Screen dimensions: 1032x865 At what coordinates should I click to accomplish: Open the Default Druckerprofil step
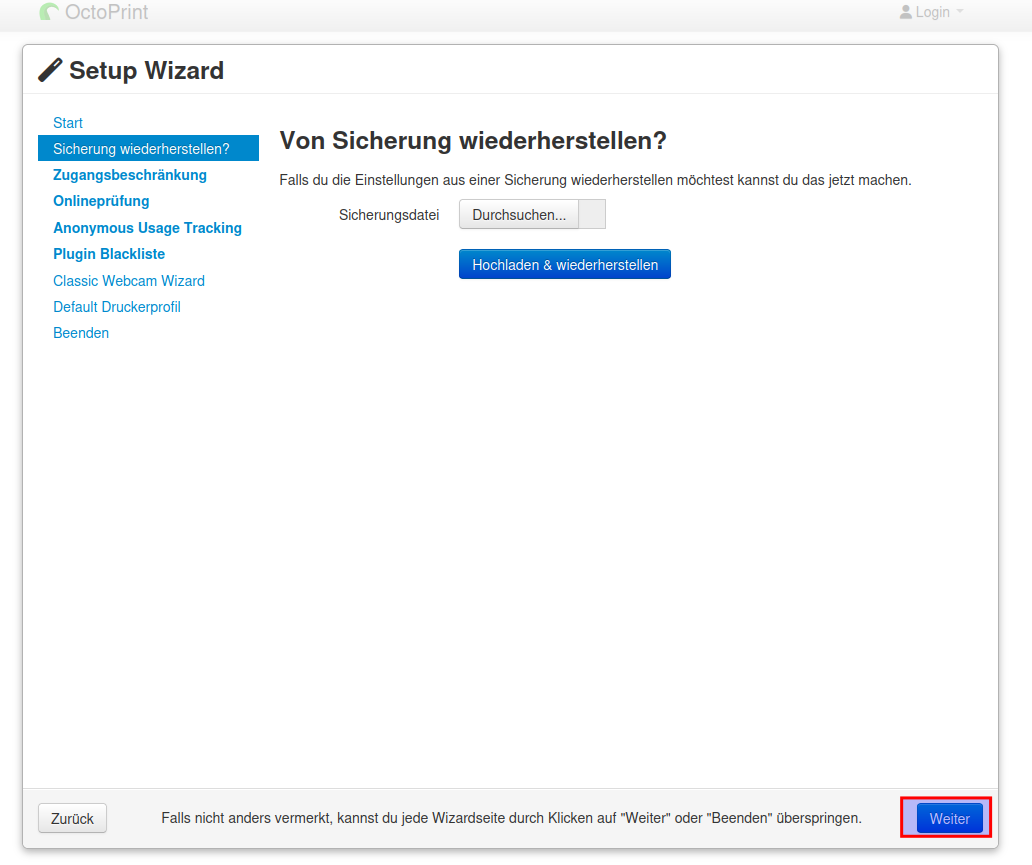tap(117, 307)
